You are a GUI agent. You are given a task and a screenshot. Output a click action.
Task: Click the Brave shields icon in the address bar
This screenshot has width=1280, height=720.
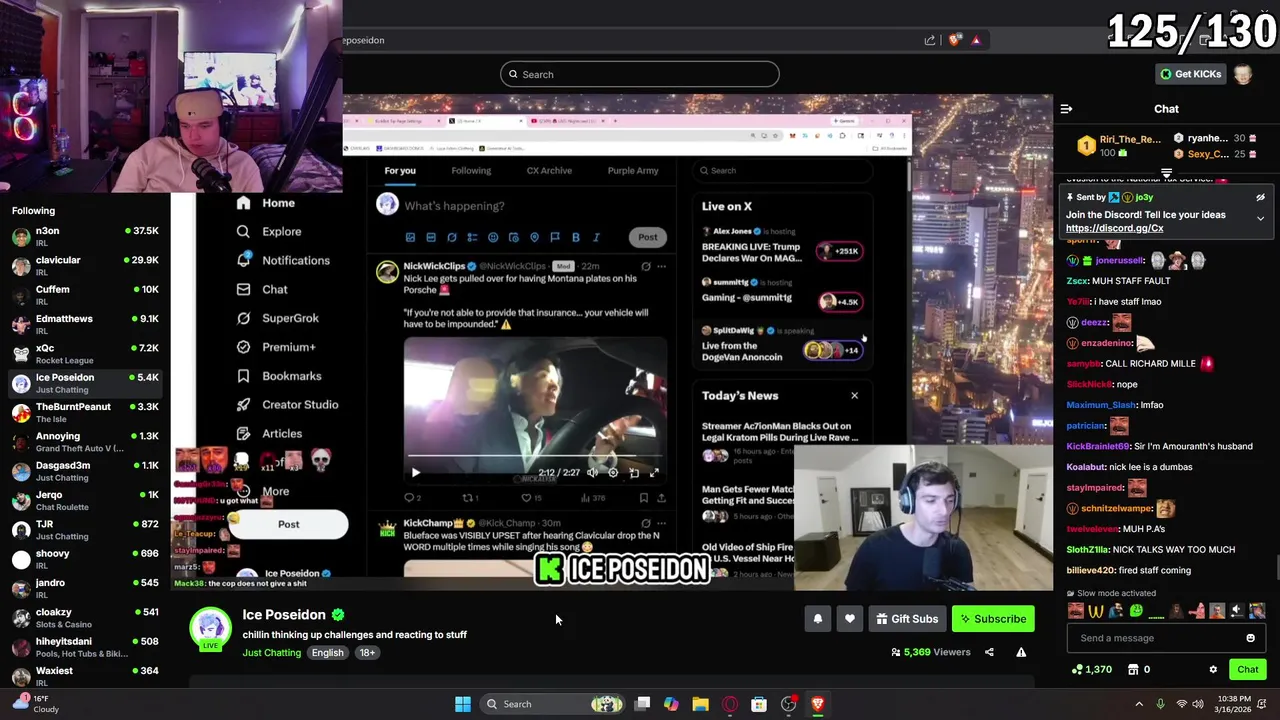coord(954,40)
